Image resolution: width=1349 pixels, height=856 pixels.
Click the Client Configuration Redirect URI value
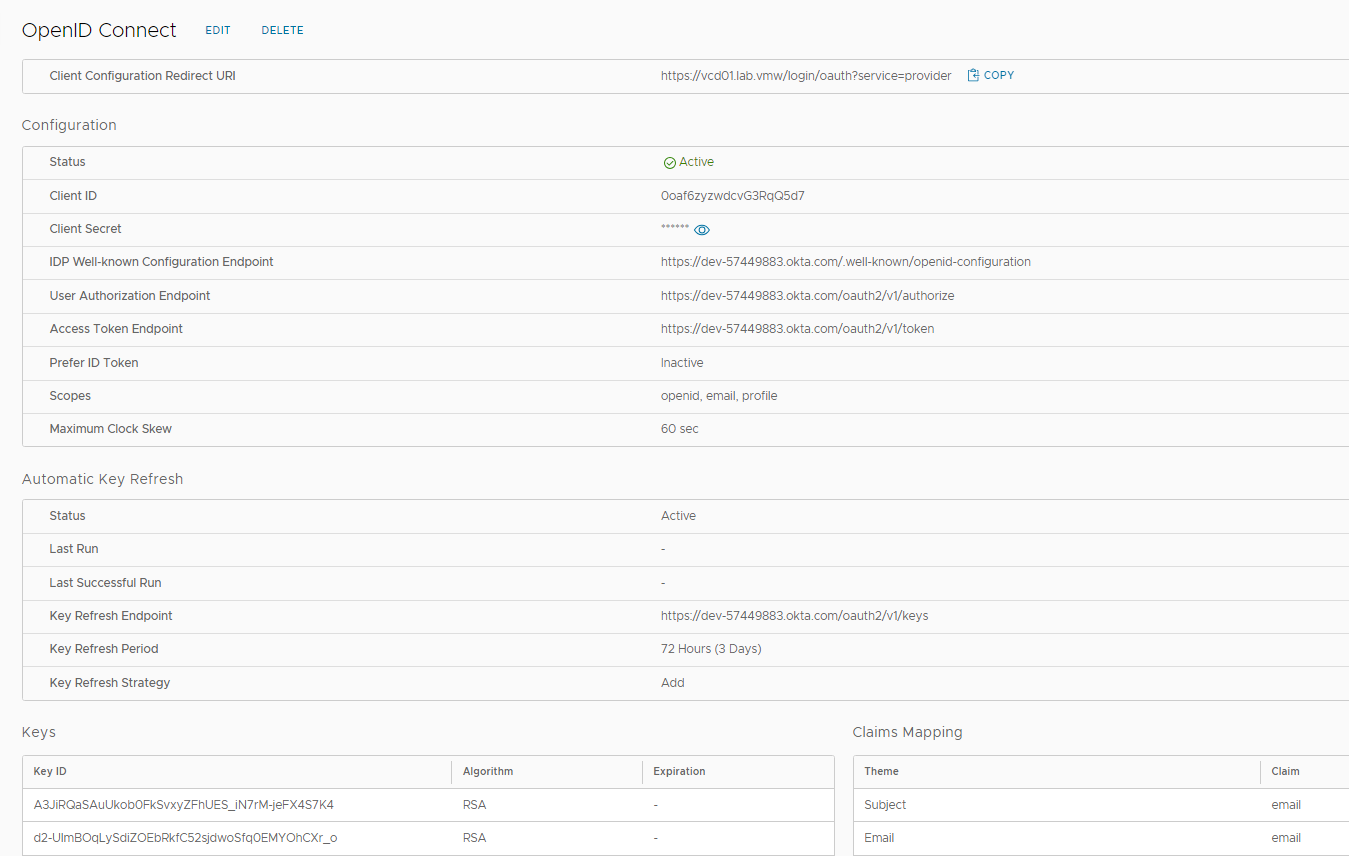coord(805,76)
